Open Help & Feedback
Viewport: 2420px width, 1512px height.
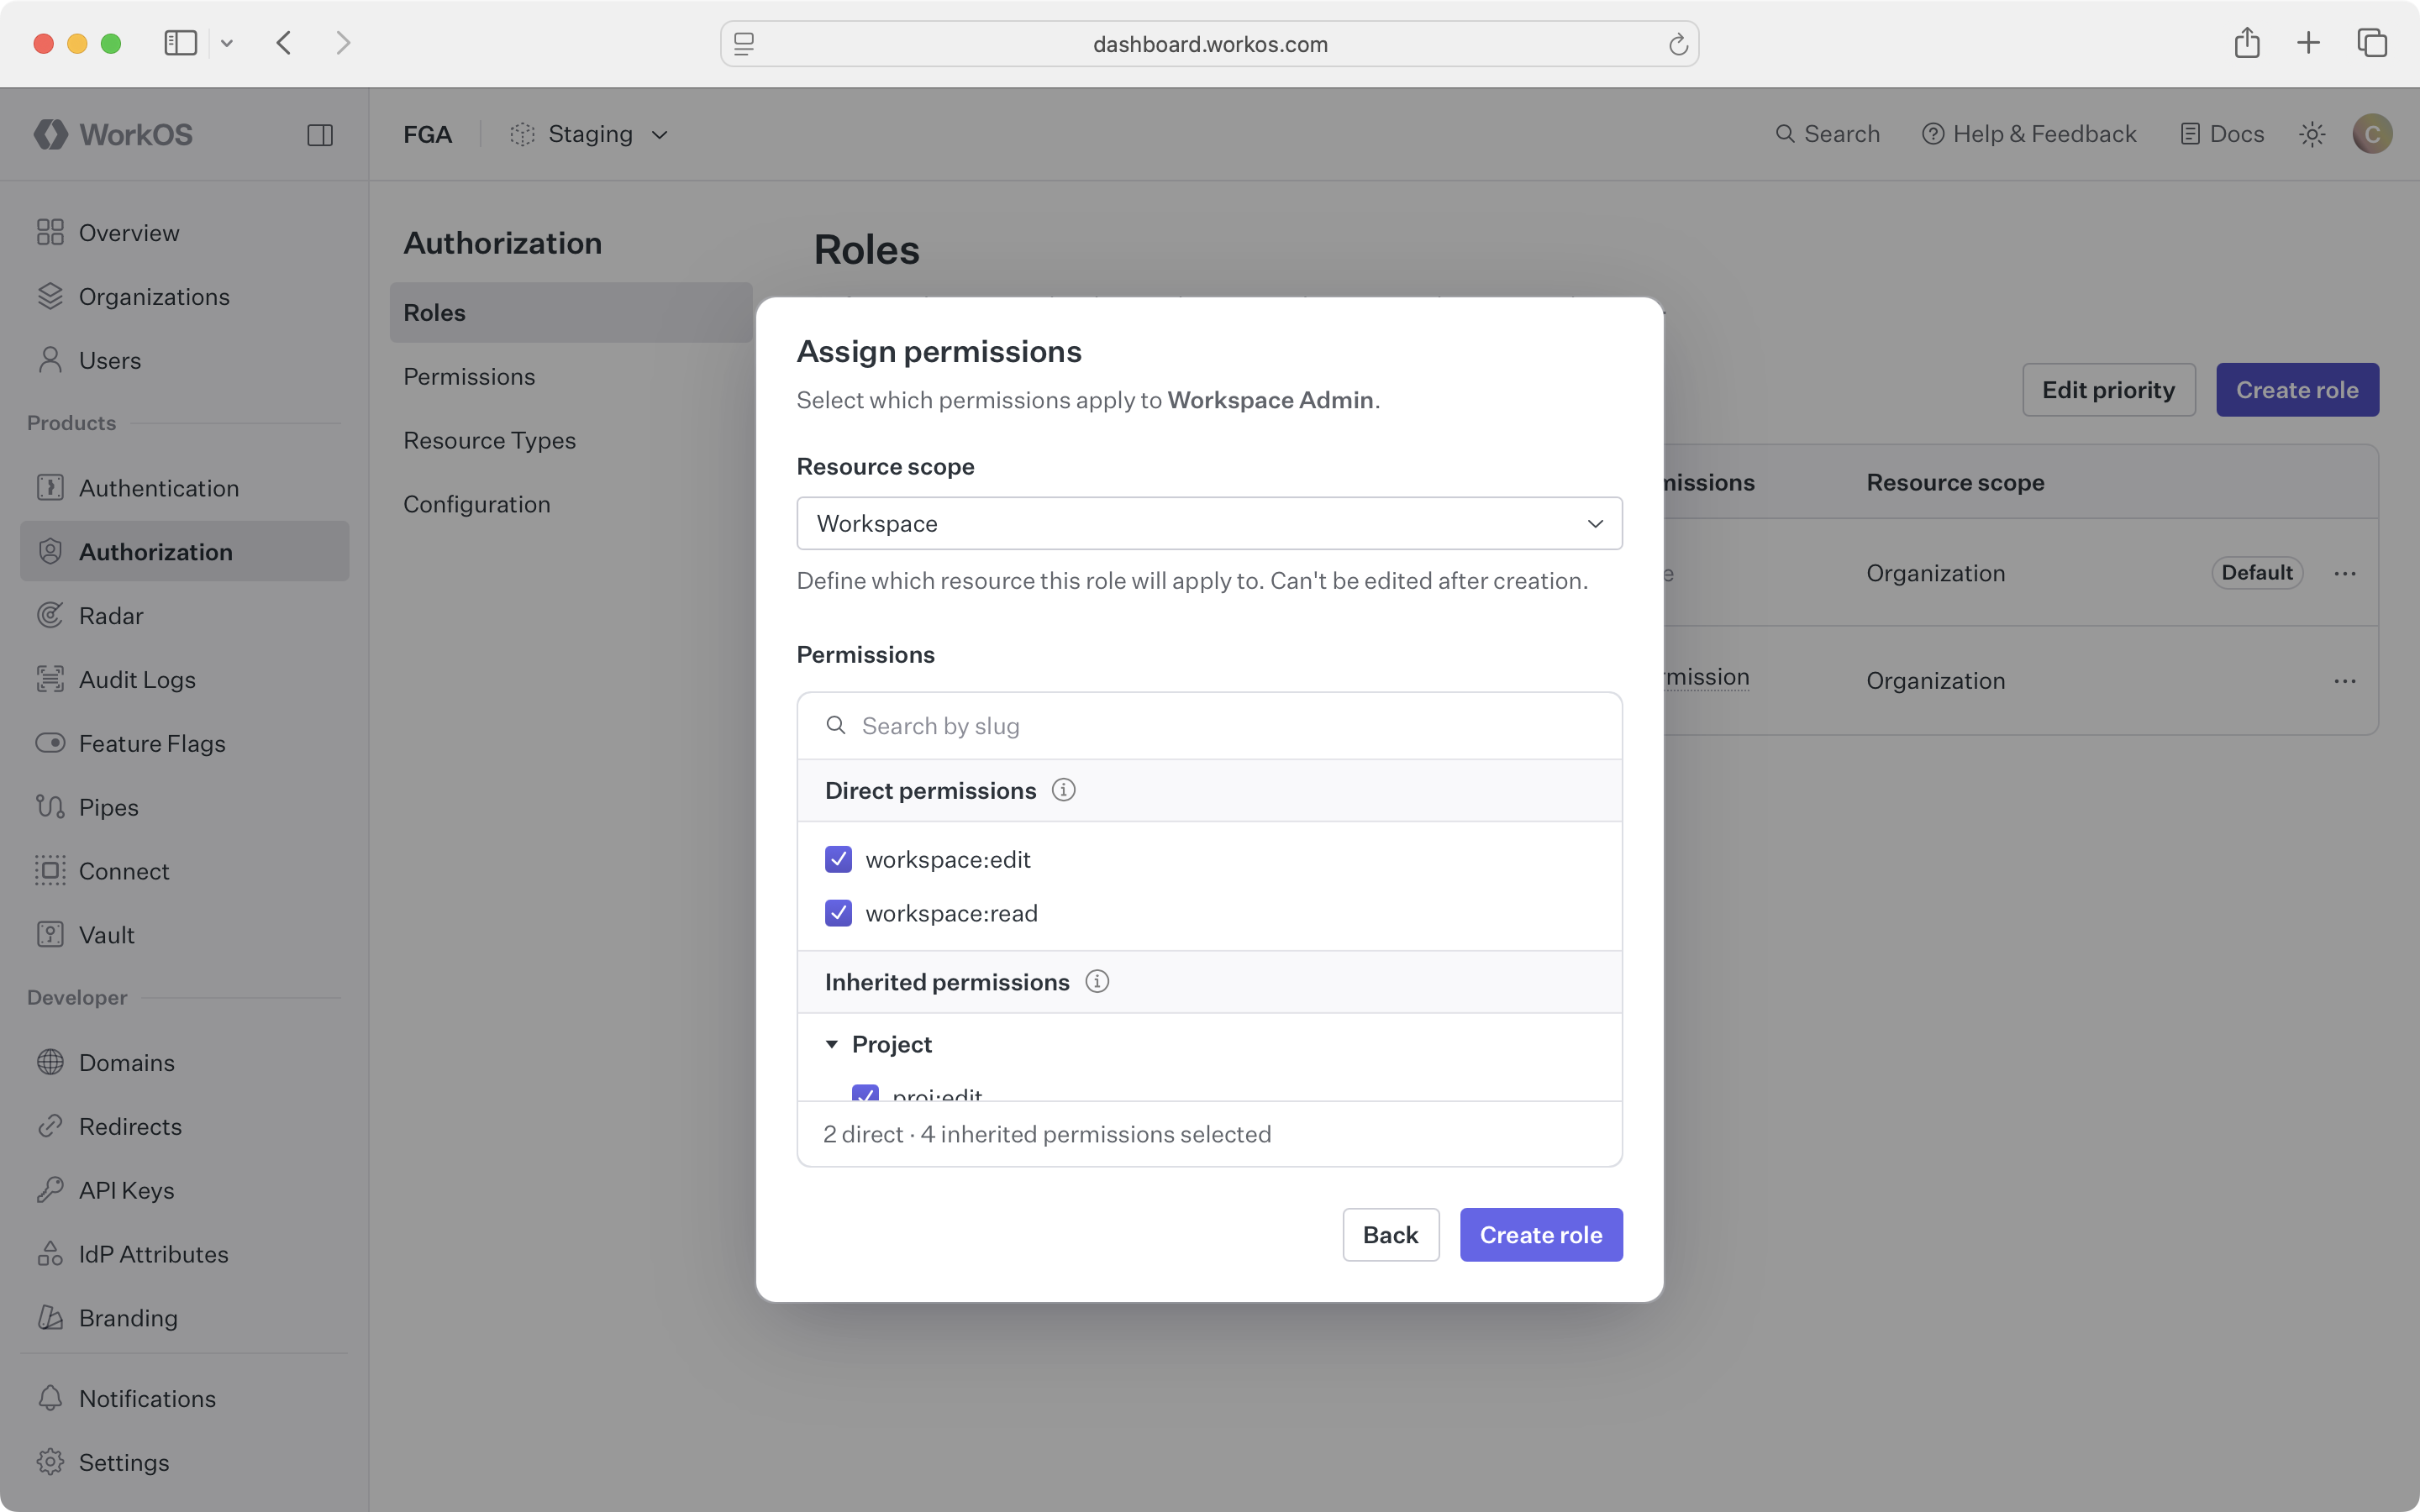[x=2029, y=133]
